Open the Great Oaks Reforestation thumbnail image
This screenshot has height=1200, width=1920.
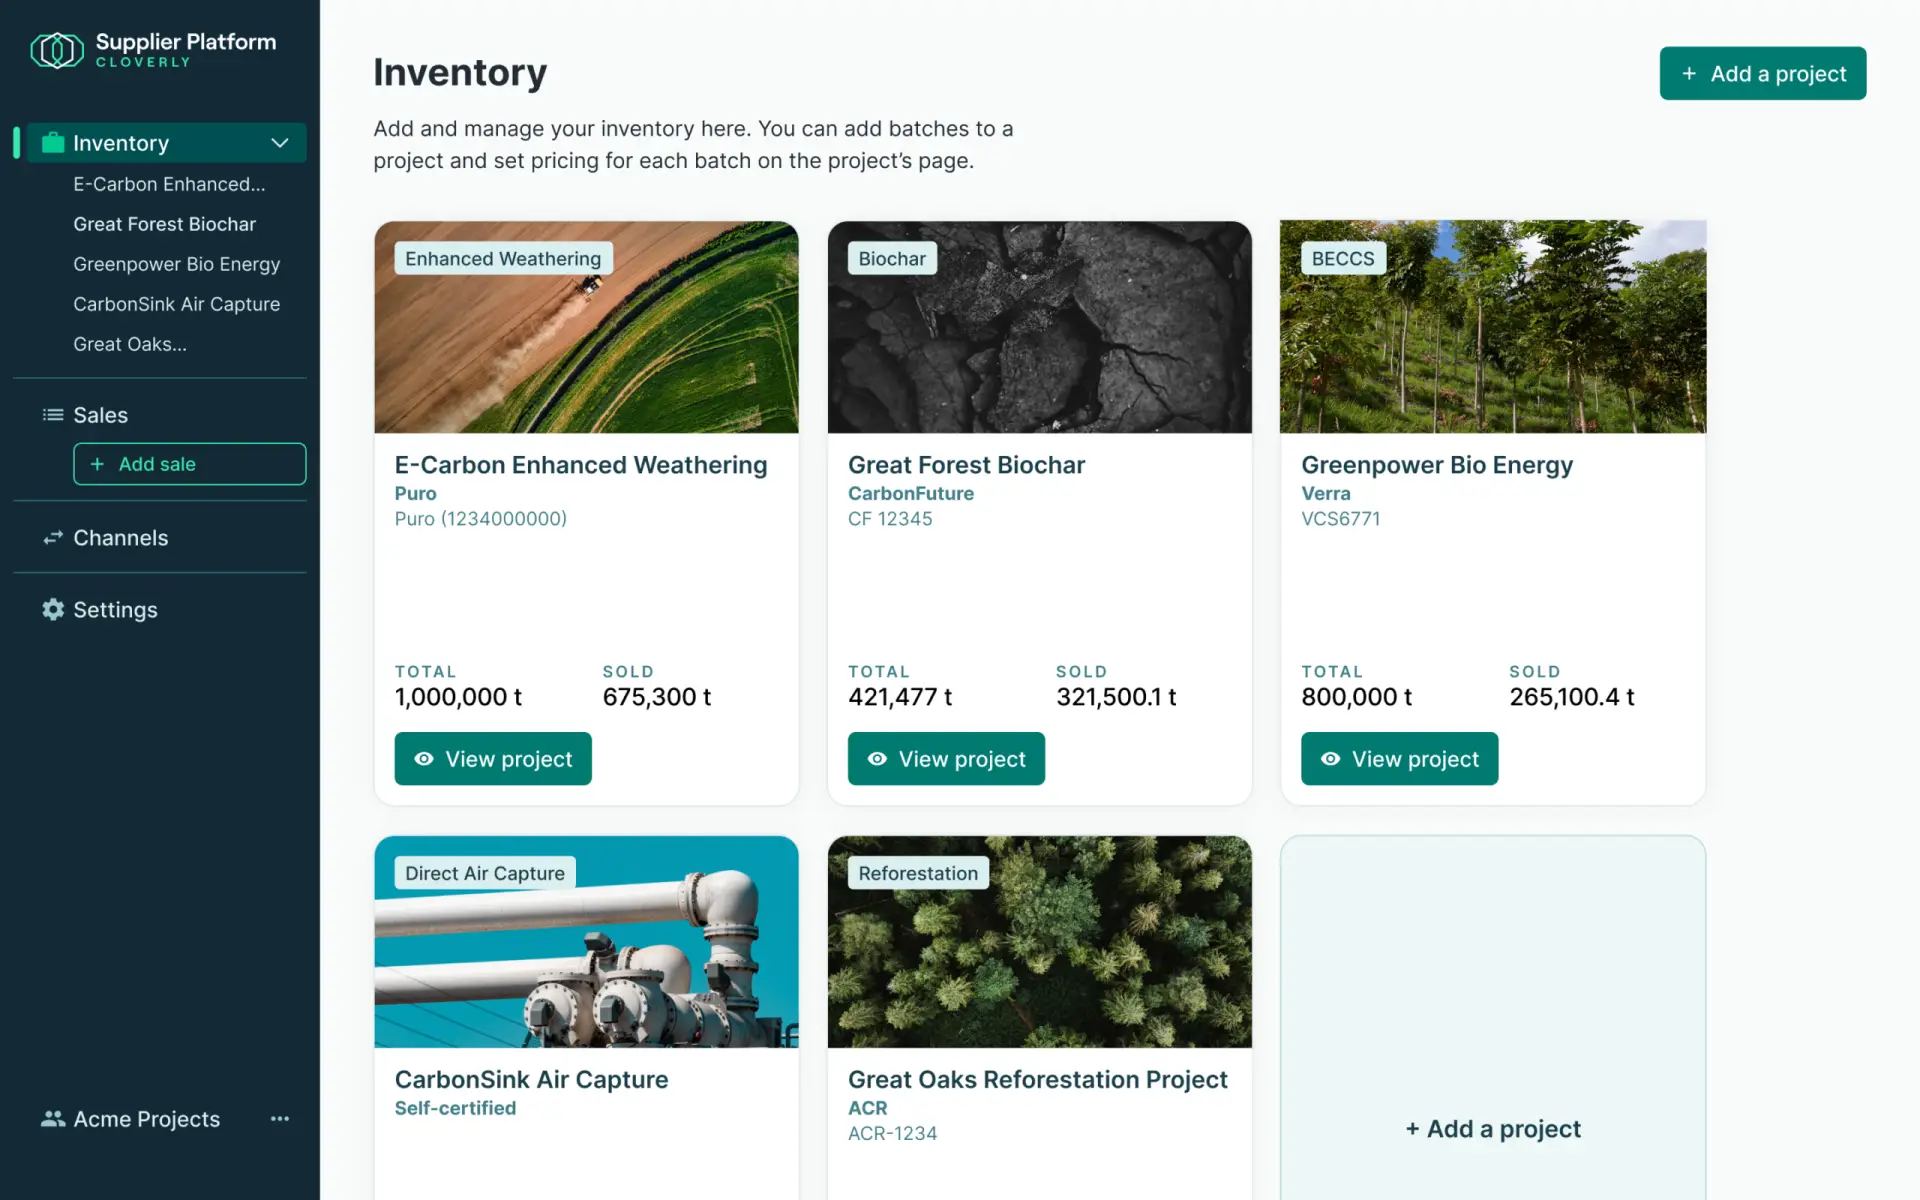pos(1039,942)
